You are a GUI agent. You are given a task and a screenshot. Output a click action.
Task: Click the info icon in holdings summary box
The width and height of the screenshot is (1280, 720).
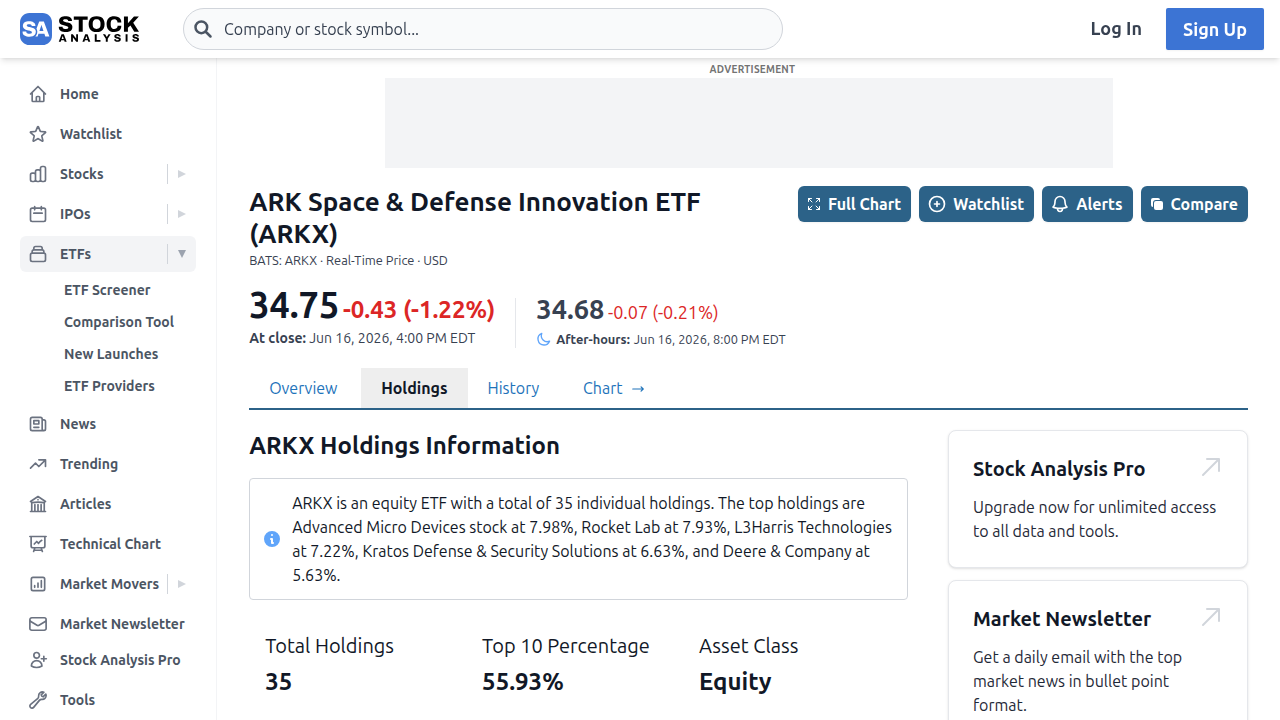[272, 539]
